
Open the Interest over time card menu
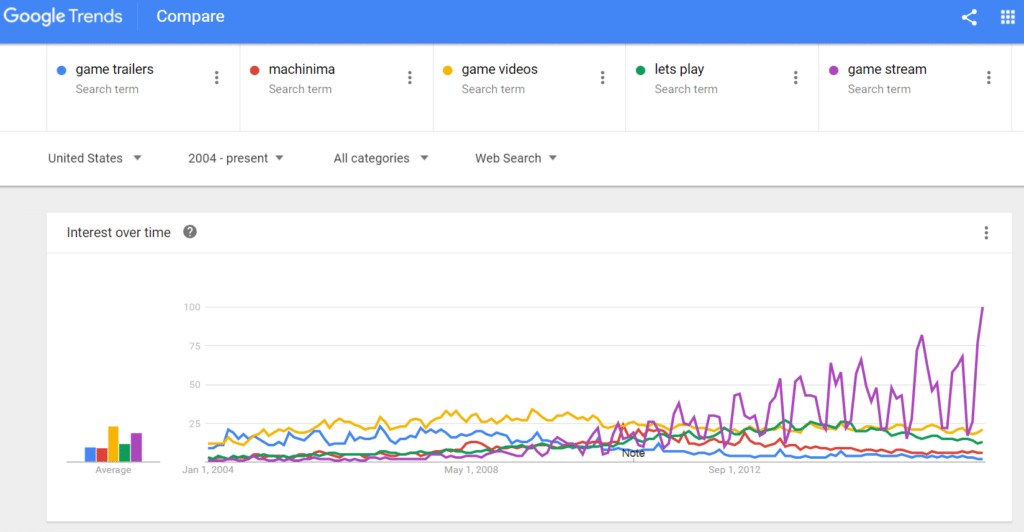tap(986, 232)
